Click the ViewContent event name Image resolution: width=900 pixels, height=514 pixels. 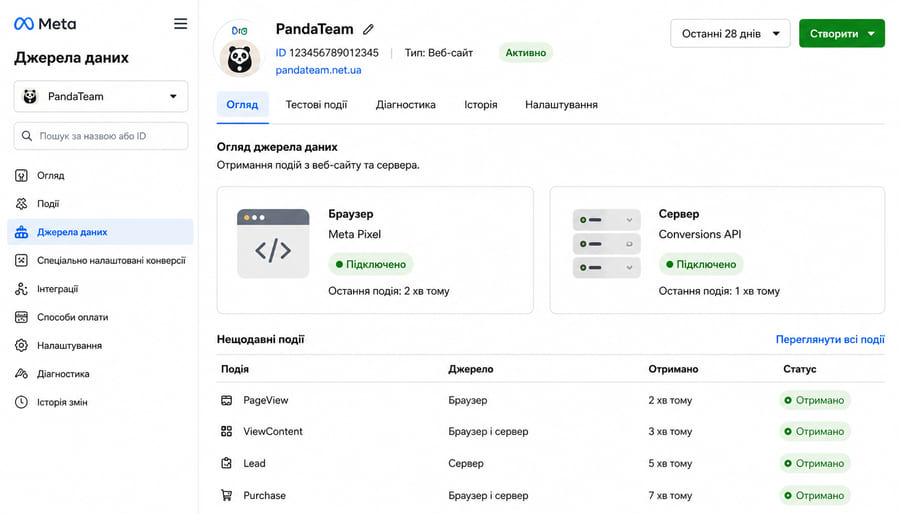(273, 431)
